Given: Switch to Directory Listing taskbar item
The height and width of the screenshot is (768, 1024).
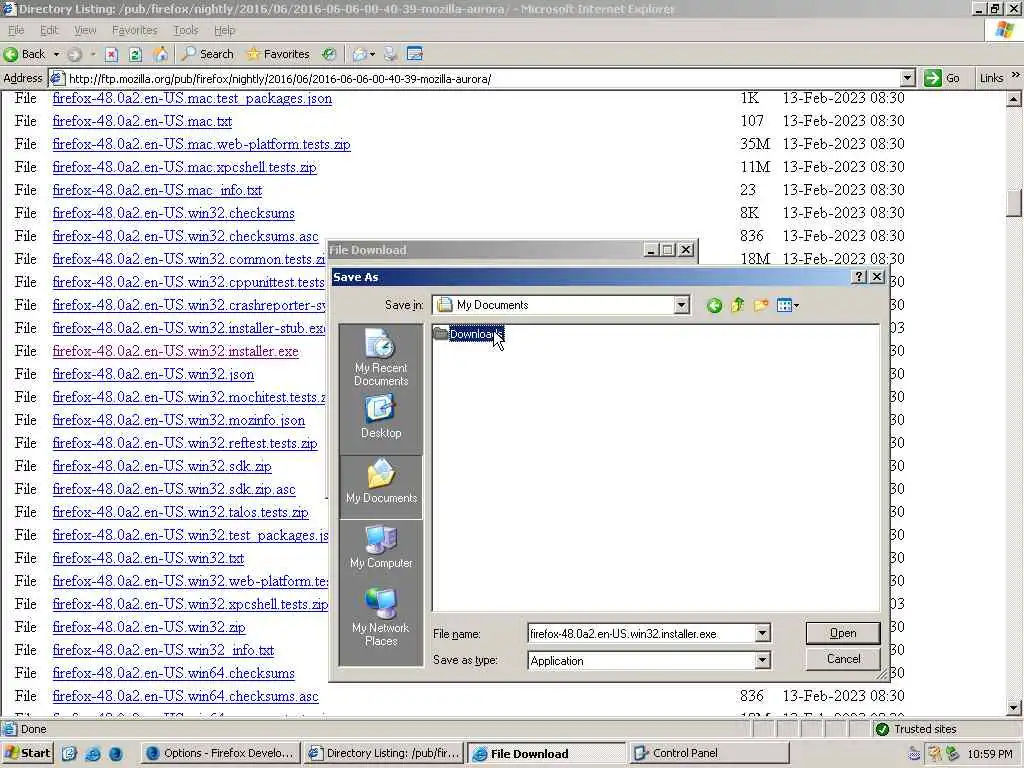Looking at the screenshot, I should click(x=384, y=753).
